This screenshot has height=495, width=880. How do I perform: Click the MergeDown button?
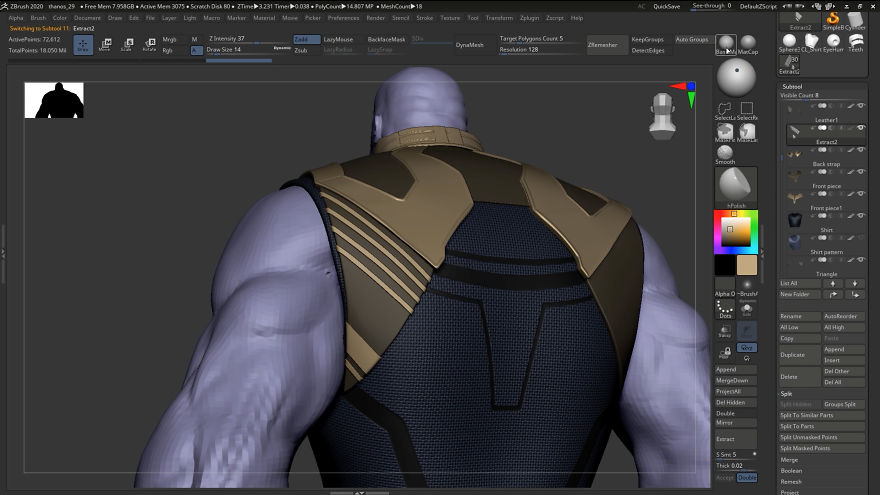pos(735,381)
